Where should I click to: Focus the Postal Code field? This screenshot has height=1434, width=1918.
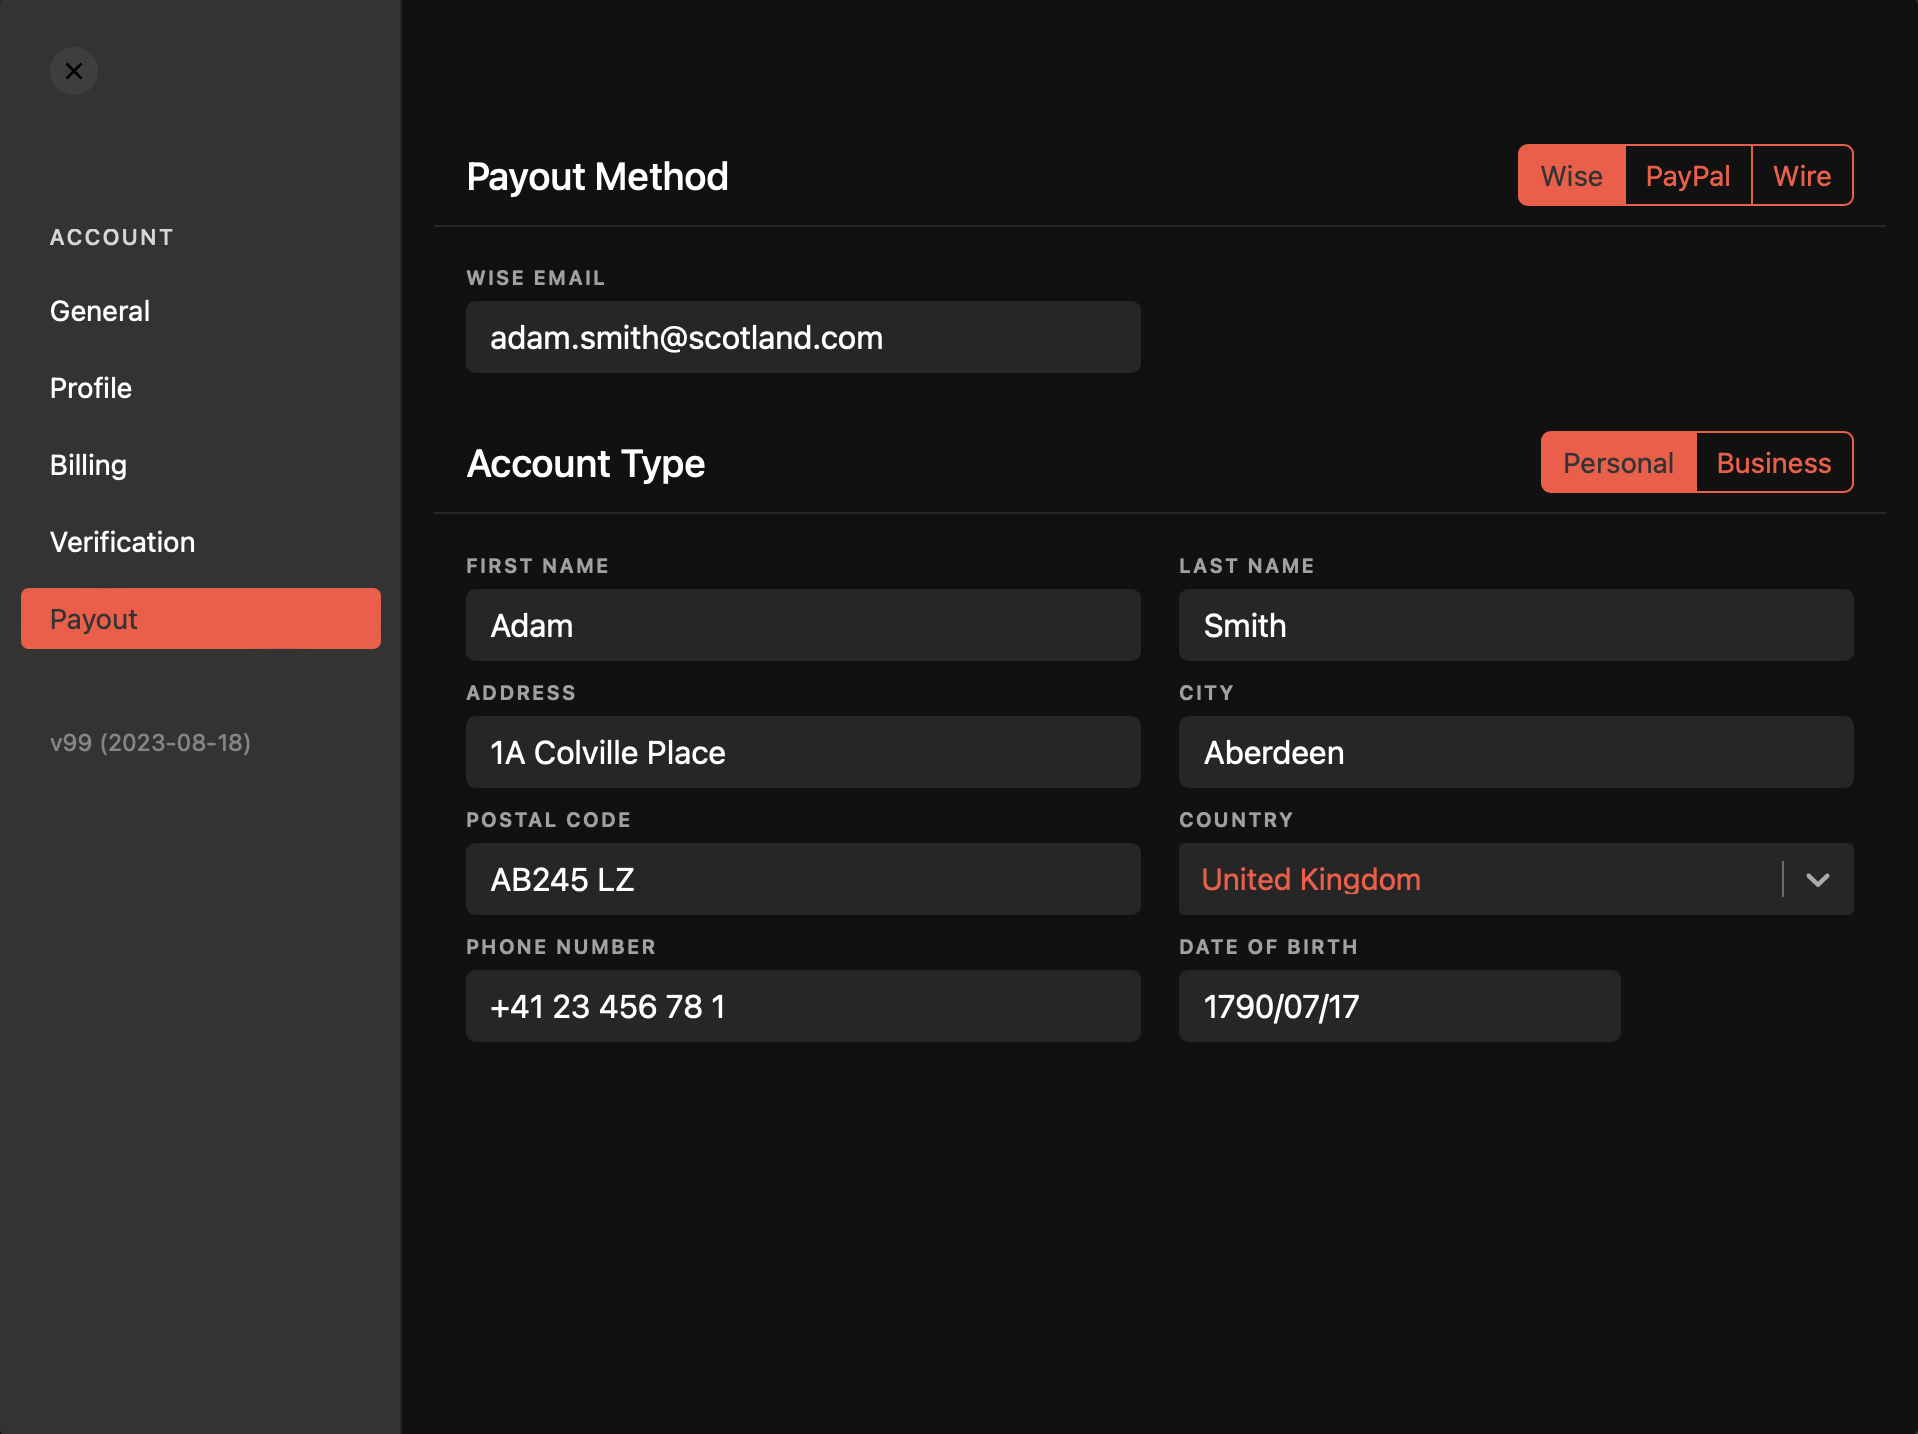coord(802,880)
